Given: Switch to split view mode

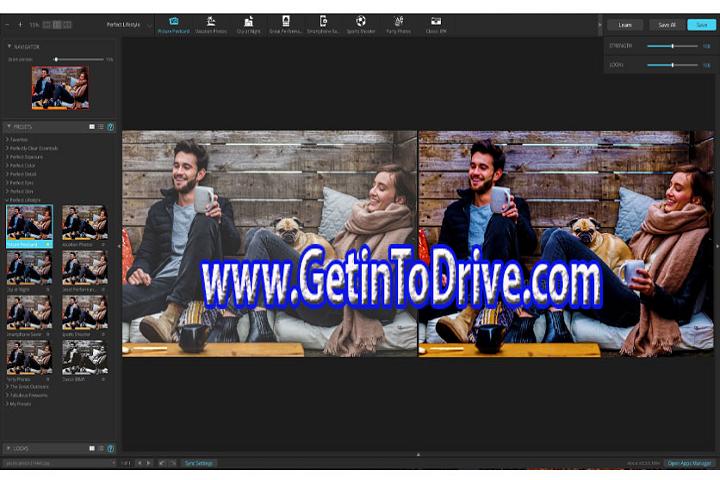Looking at the screenshot, I should [57, 25].
